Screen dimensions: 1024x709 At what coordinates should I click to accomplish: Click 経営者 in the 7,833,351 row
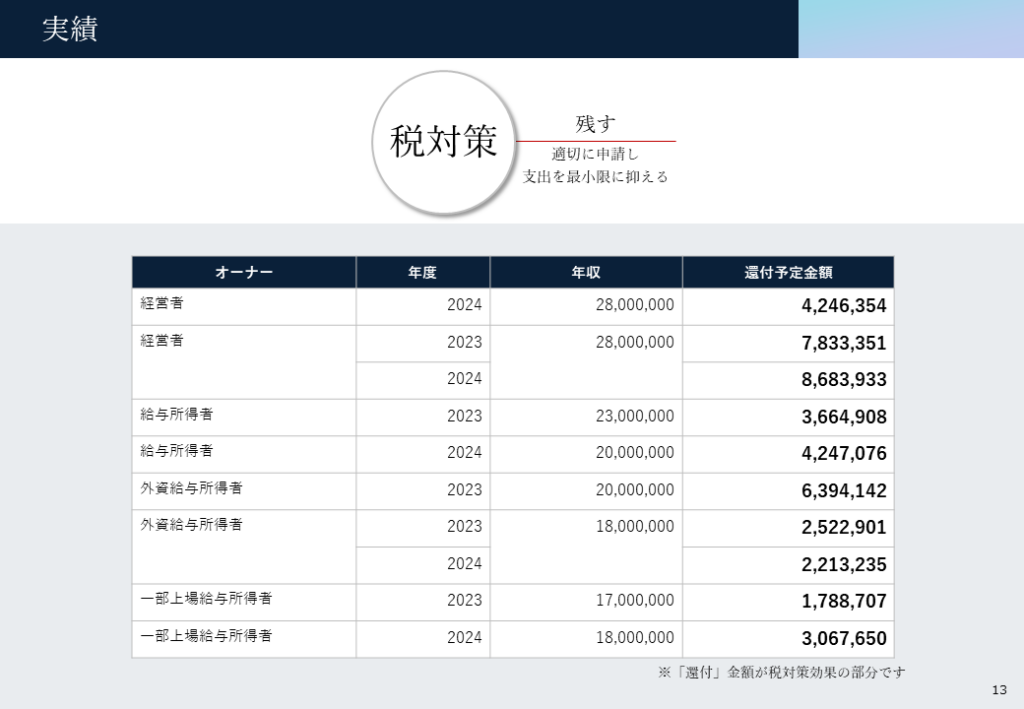(x=162, y=340)
